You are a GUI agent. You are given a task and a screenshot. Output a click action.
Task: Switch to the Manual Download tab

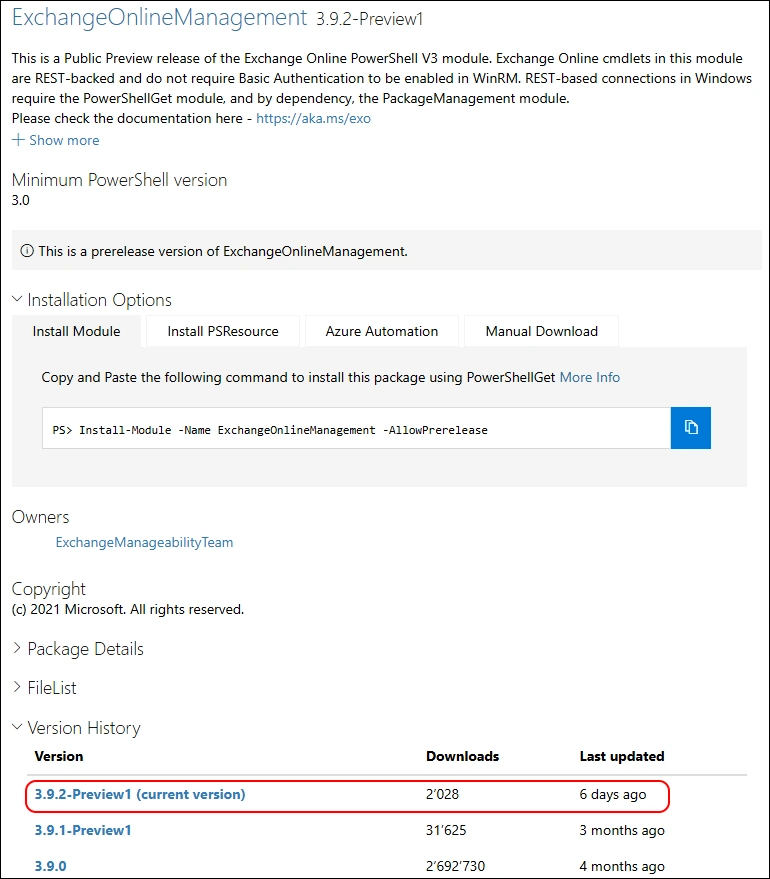pyautogui.click(x=541, y=331)
